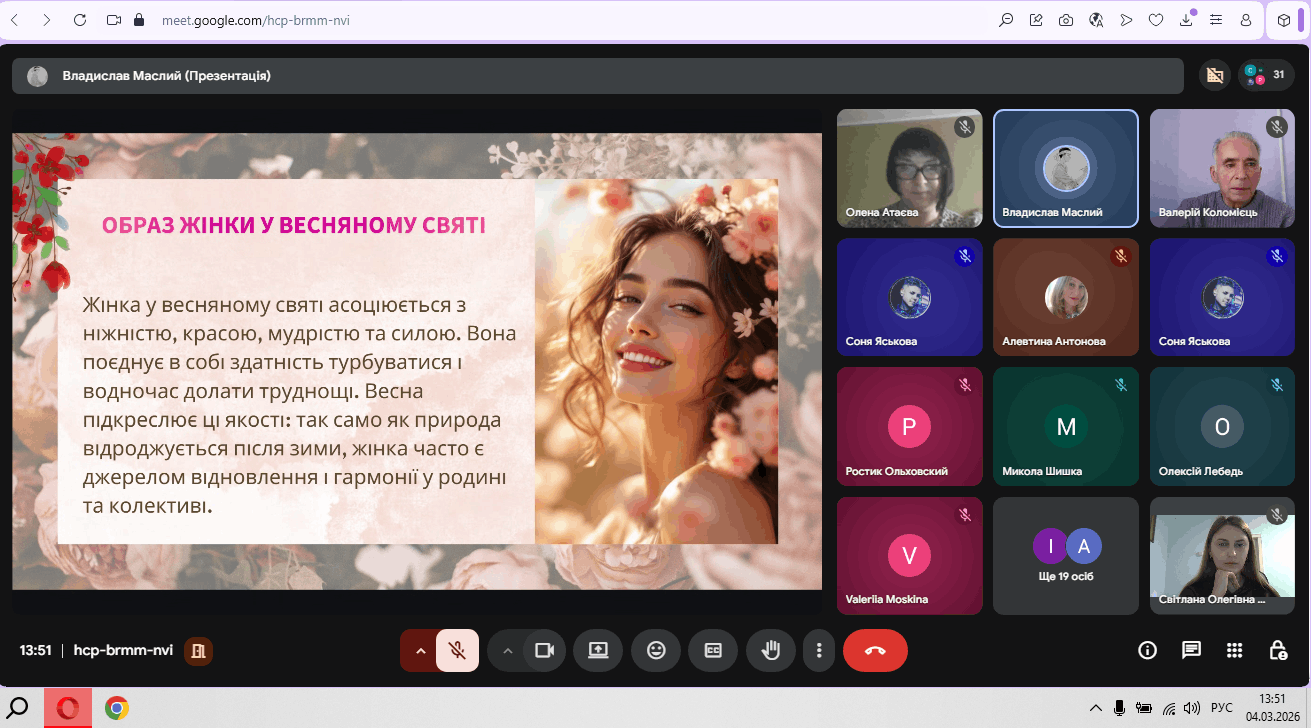Open the chat panel icon
This screenshot has width=1311, height=728.
(1191, 650)
